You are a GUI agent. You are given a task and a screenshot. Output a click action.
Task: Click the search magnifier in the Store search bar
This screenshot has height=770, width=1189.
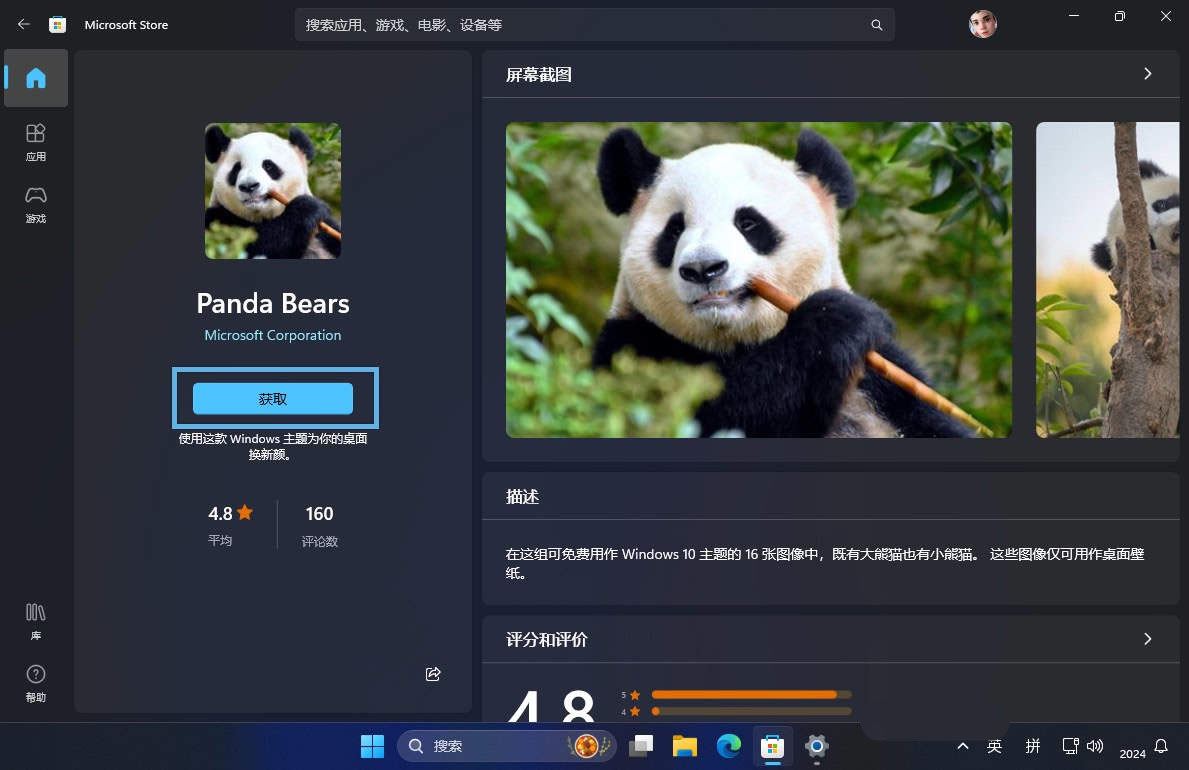pos(876,24)
